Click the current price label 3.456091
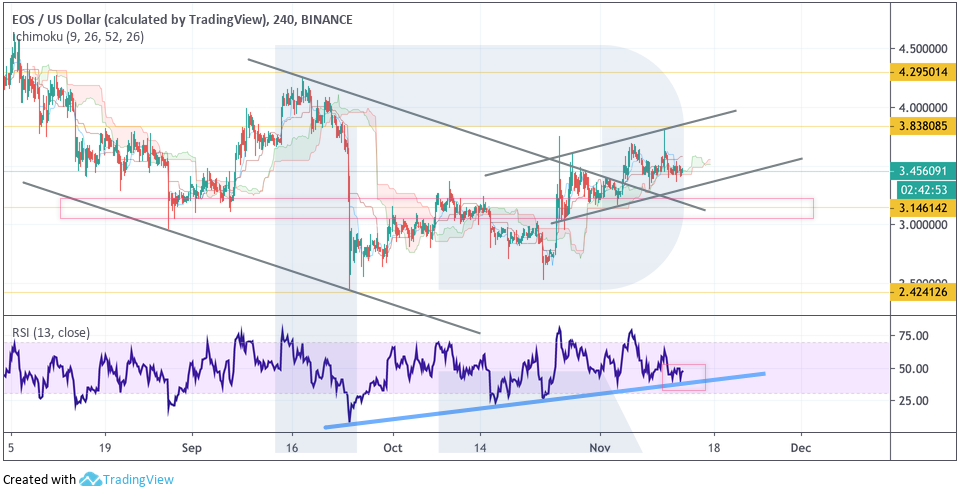 [x=924, y=171]
